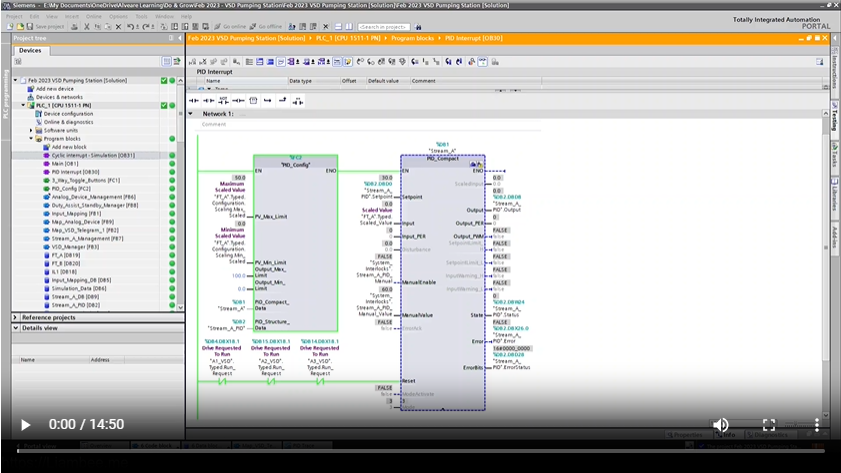Insert a normally open contact
Screen dimensions: 841x473
coord(194,100)
